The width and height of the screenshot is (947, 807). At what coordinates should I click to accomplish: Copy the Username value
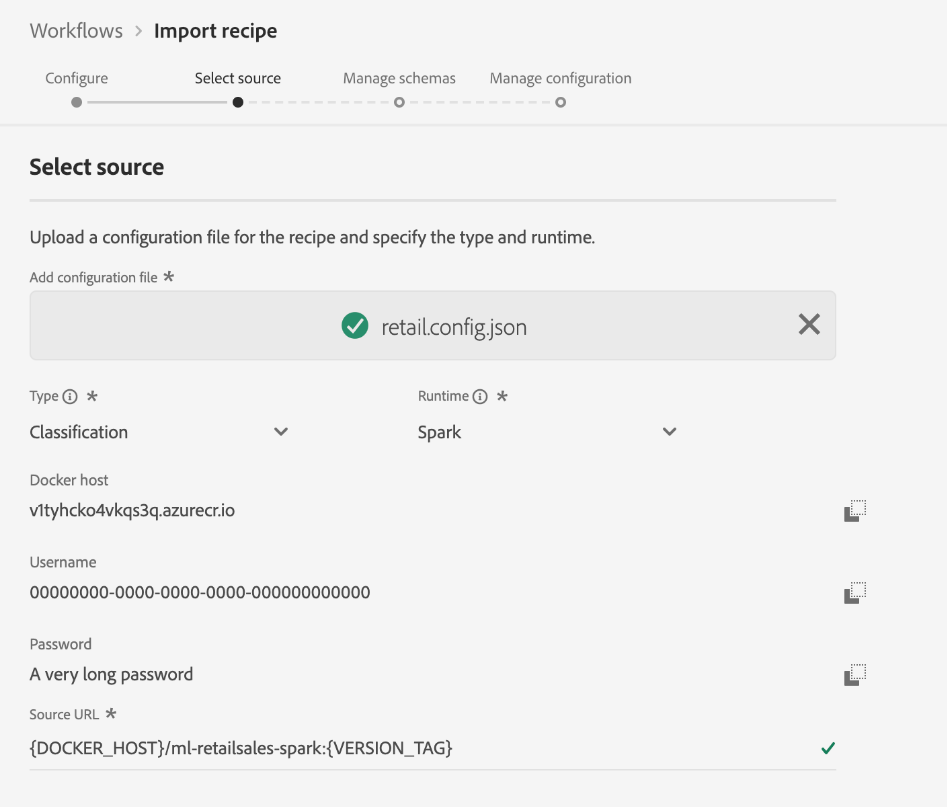(853, 593)
